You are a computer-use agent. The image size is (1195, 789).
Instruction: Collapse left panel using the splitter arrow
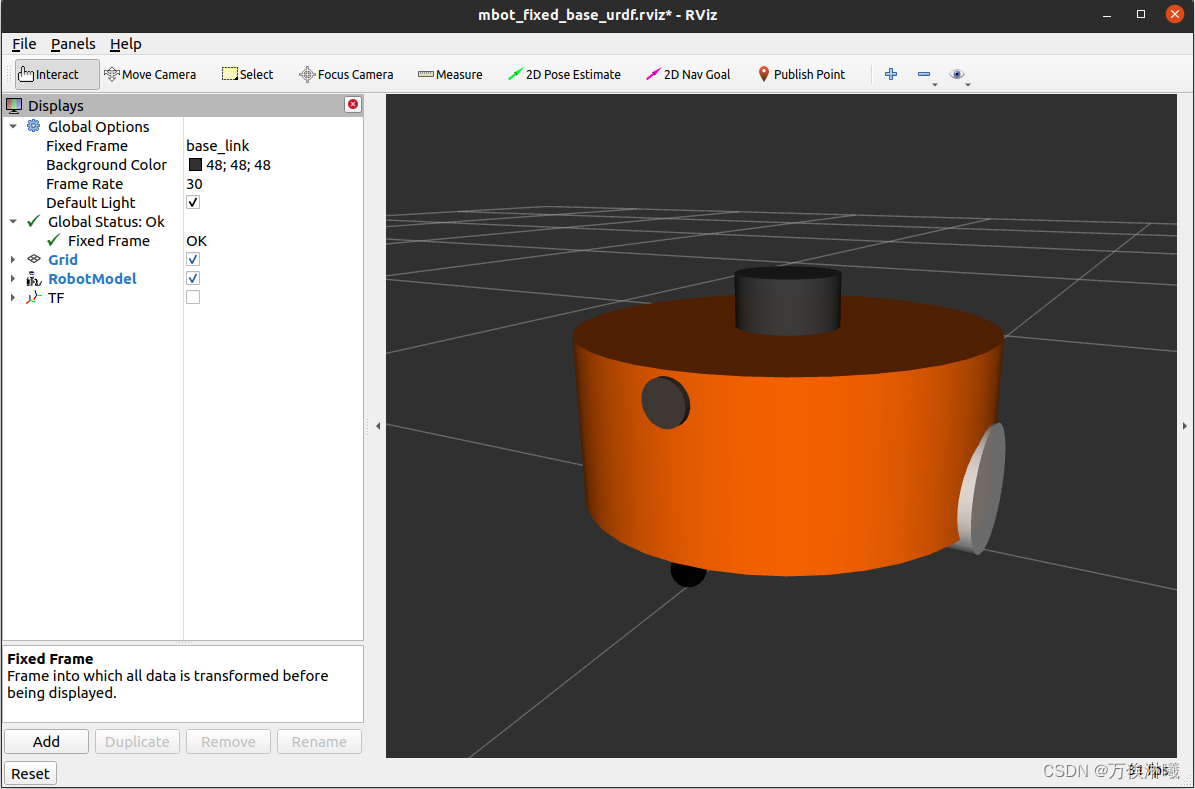tap(378, 426)
